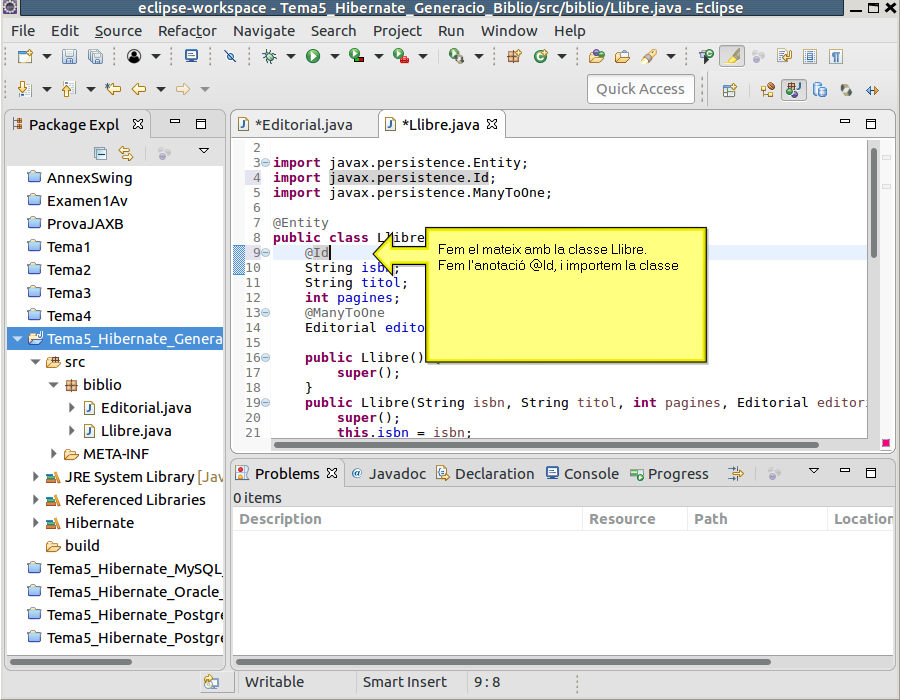Click the Debug bug icon
The width and height of the screenshot is (900, 700).
(x=269, y=57)
